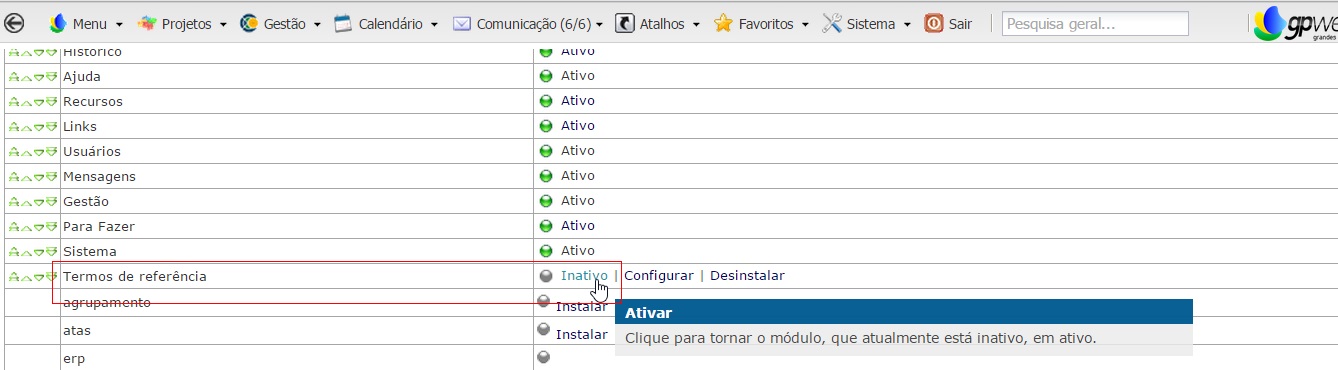Activate Termos de referência via Inativo
Screen dimensions: 1338x370
[x=584, y=276]
